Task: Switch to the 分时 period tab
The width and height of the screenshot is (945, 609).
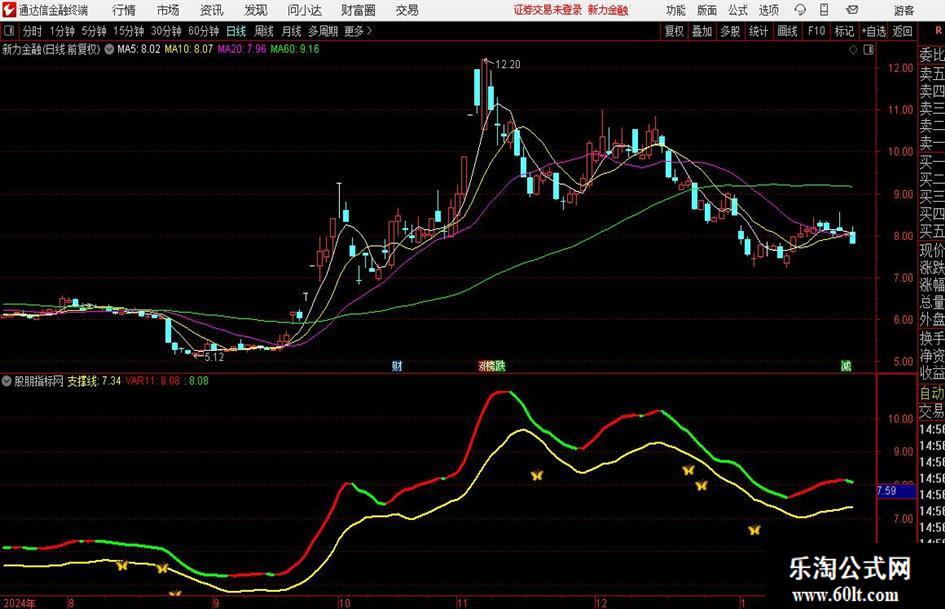Action: click(32, 31)
